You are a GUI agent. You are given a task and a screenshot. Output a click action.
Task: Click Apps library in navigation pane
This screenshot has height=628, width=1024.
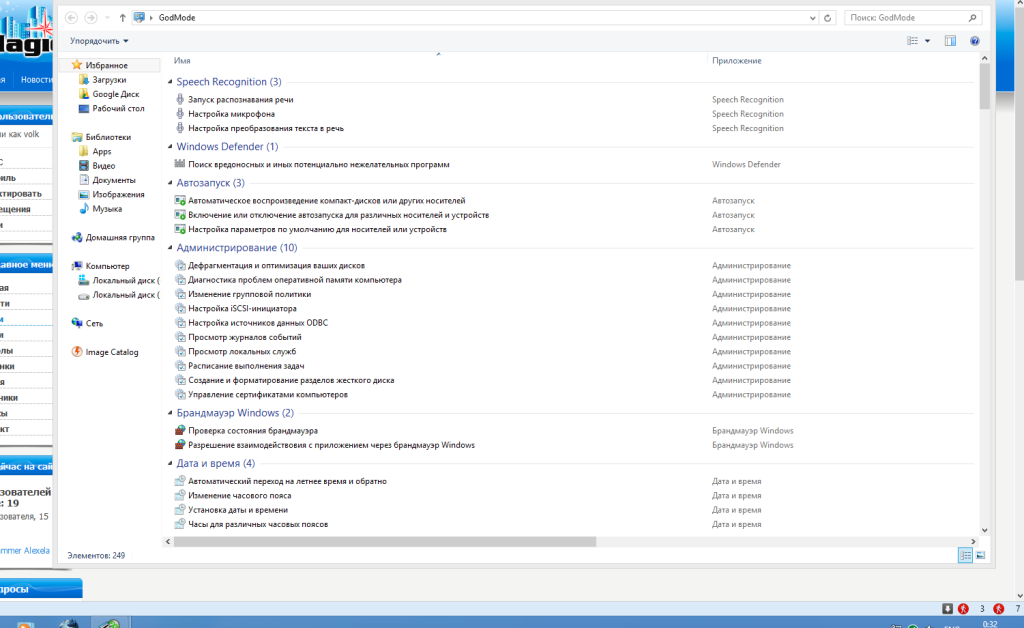(101, 151)
